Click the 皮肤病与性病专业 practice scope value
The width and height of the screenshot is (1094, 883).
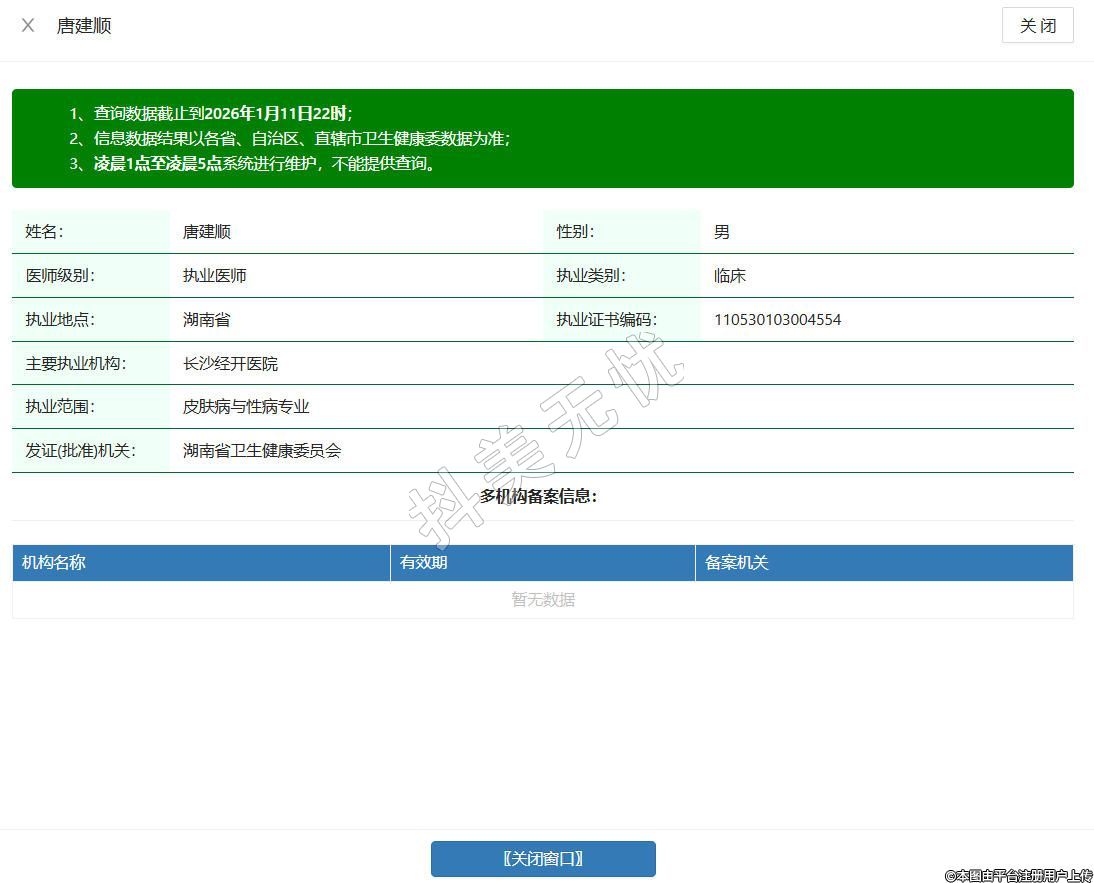[246, 407]
